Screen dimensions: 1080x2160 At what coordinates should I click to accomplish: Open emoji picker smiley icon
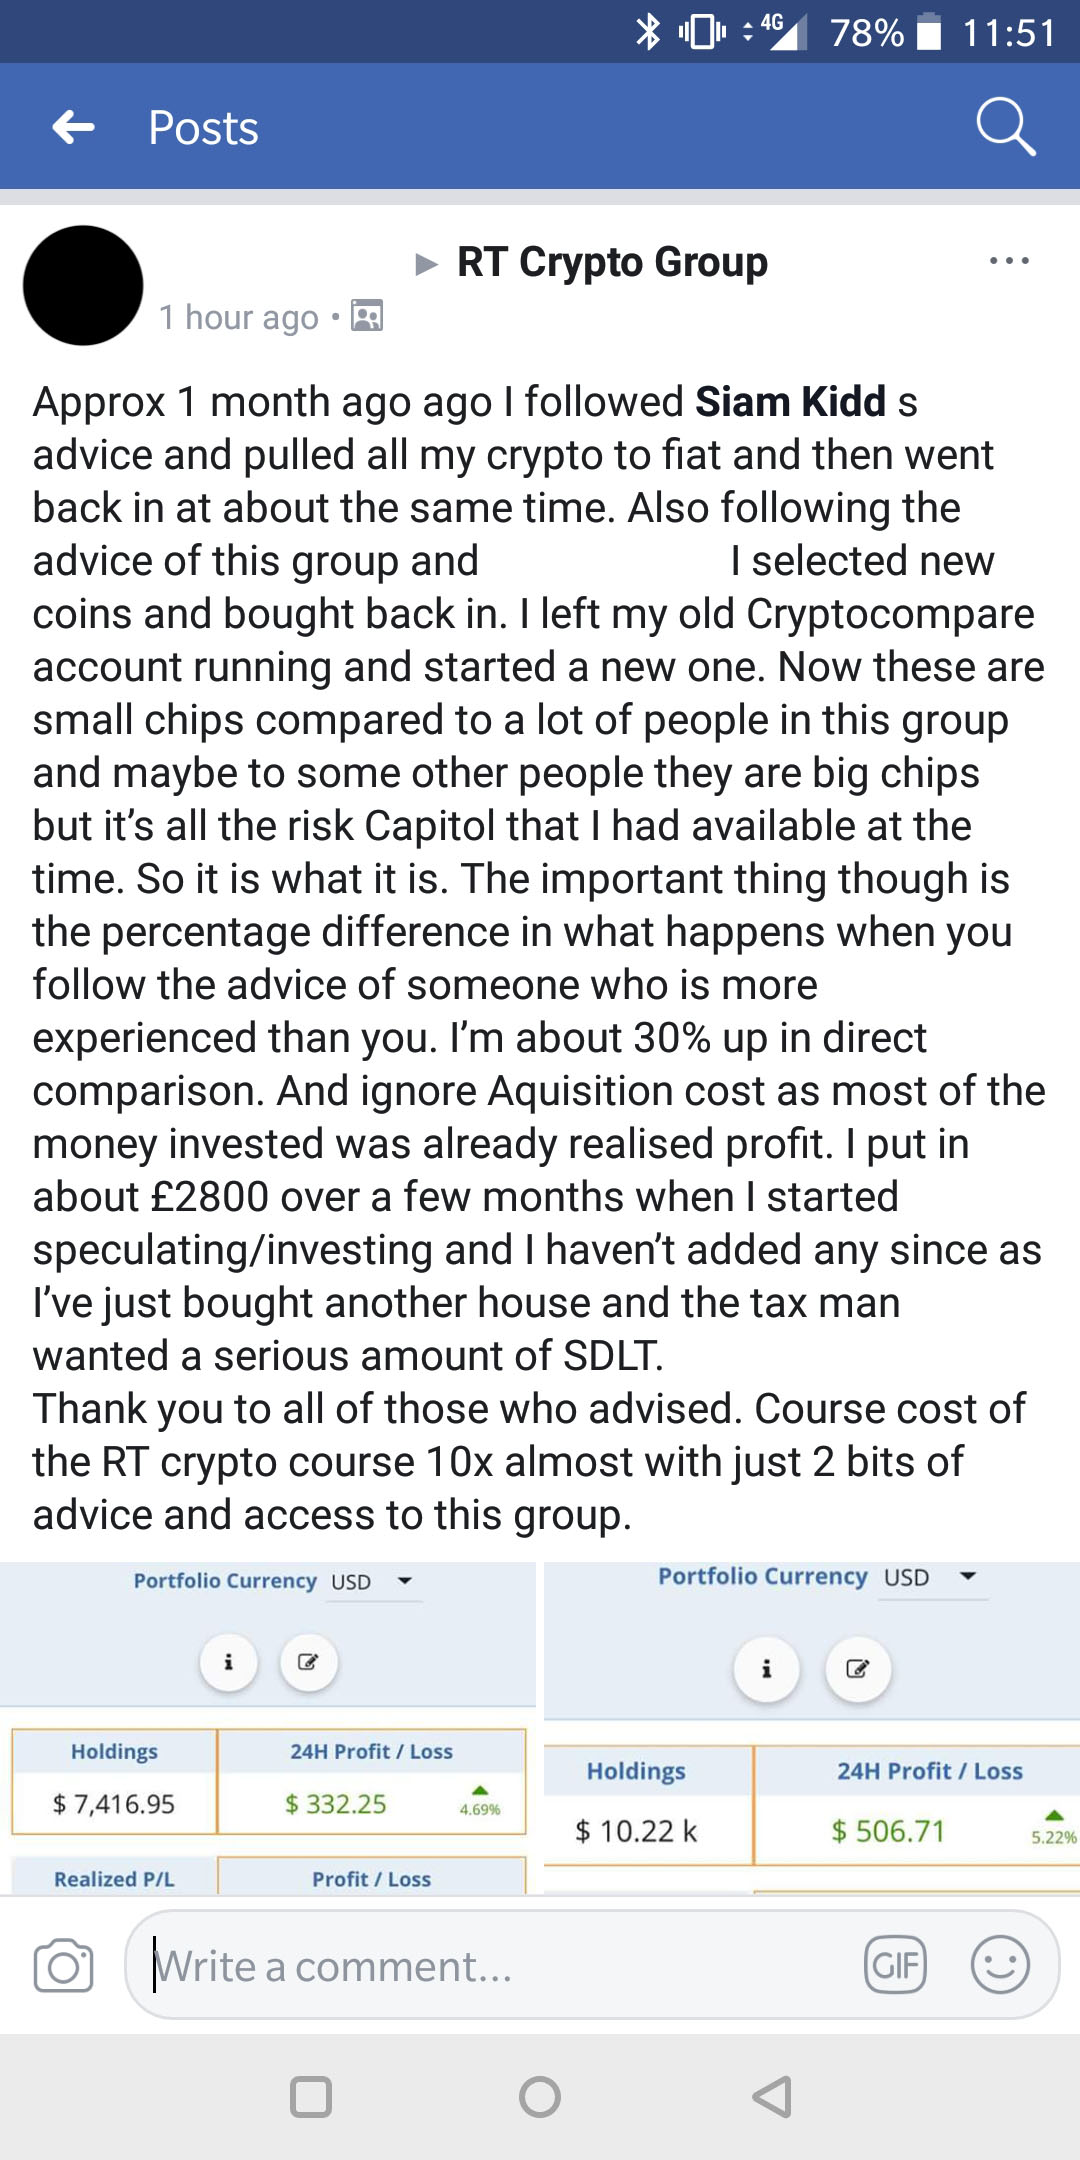[x=1000, y=1965]
